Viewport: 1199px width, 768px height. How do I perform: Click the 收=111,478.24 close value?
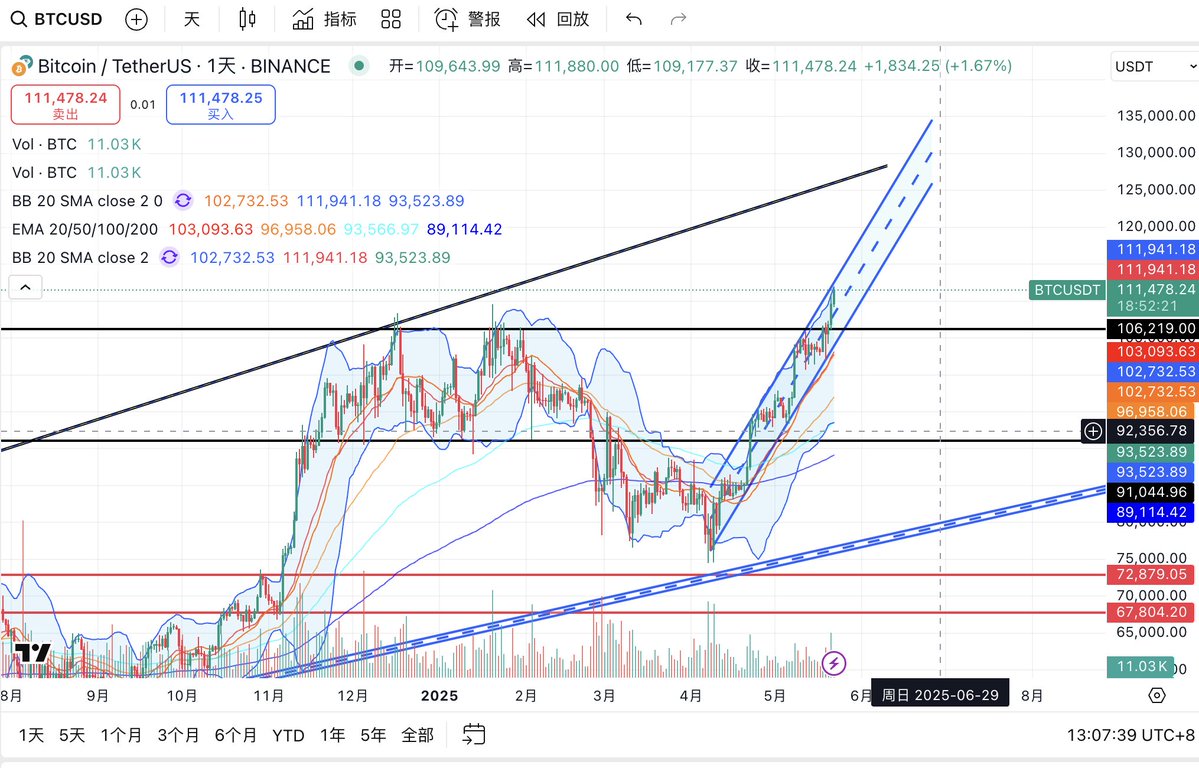(801, 66)
